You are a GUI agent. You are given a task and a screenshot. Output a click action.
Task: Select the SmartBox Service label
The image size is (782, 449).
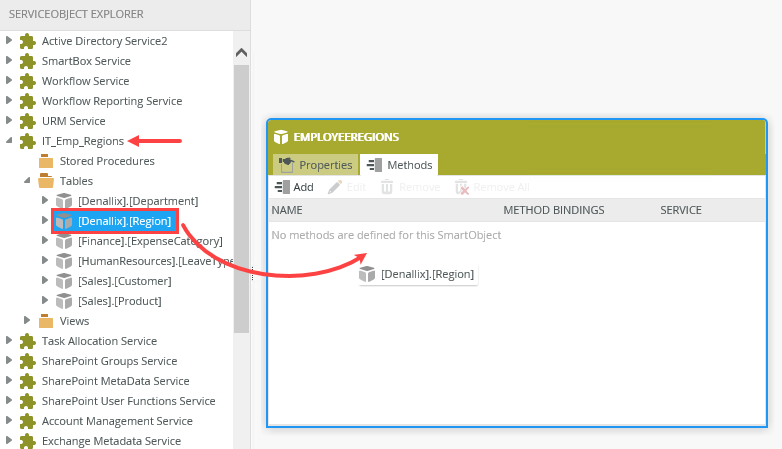pos(86,61)
